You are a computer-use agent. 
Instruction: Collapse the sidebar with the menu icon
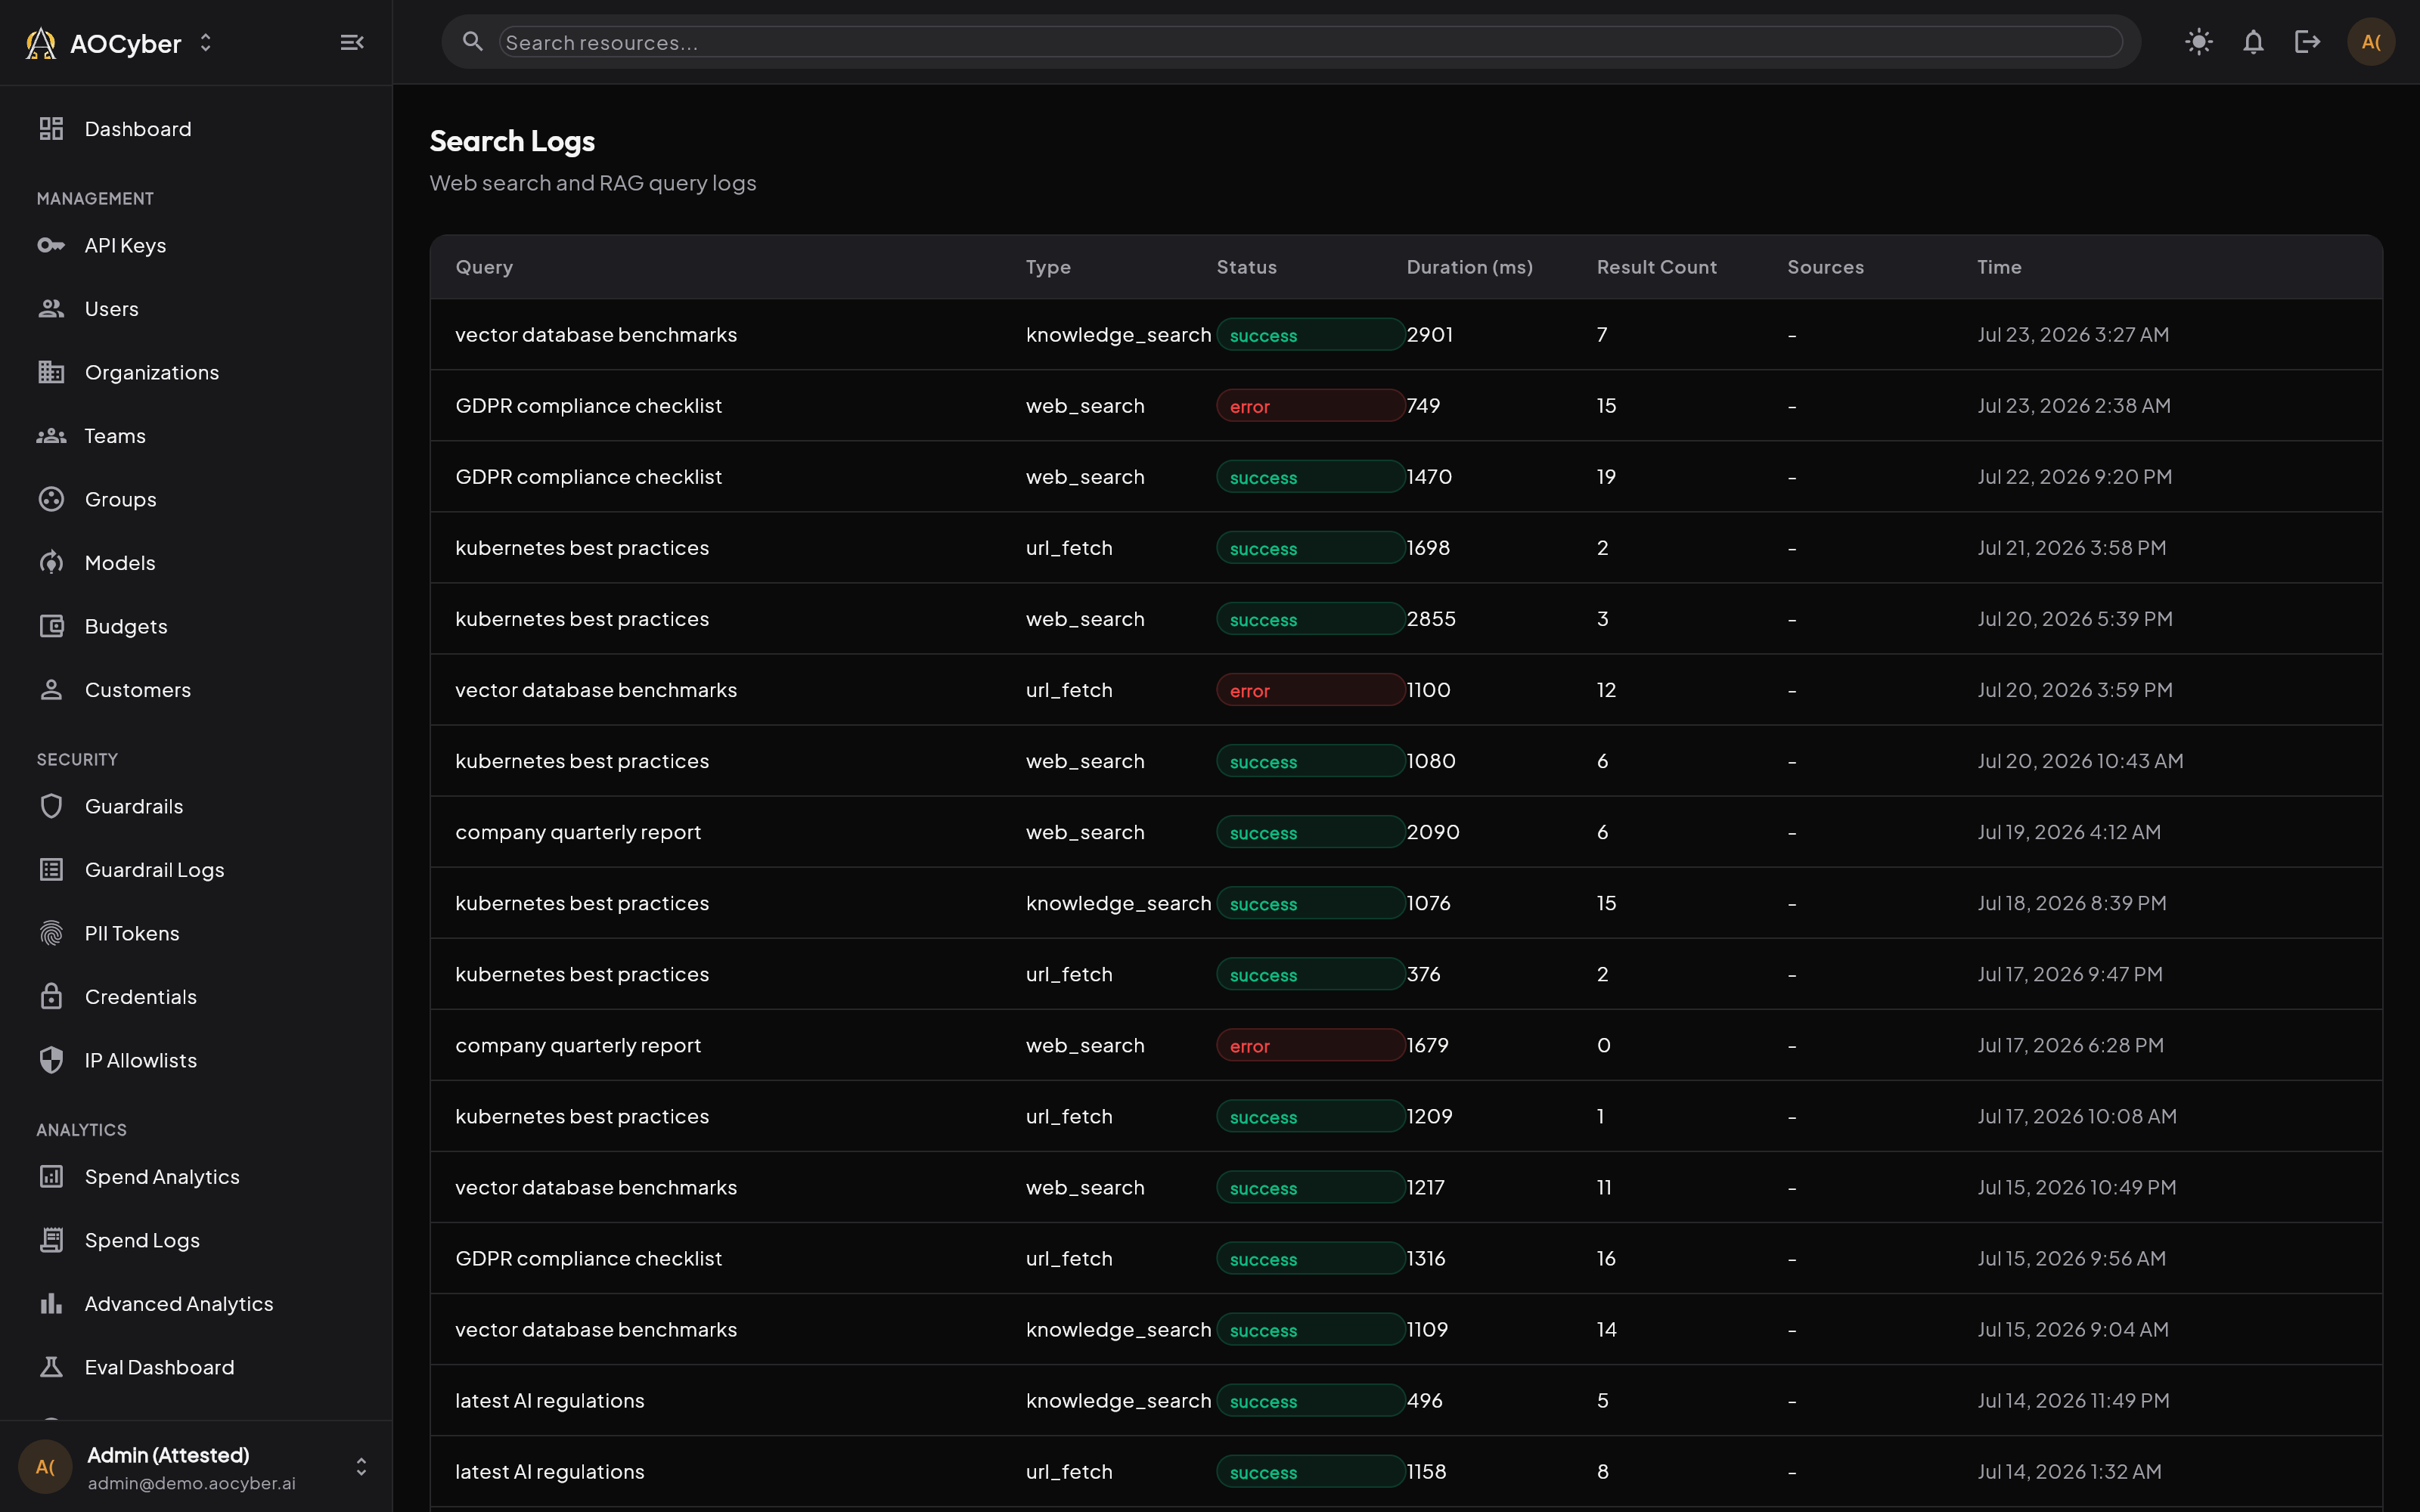(x=352, y=42)
